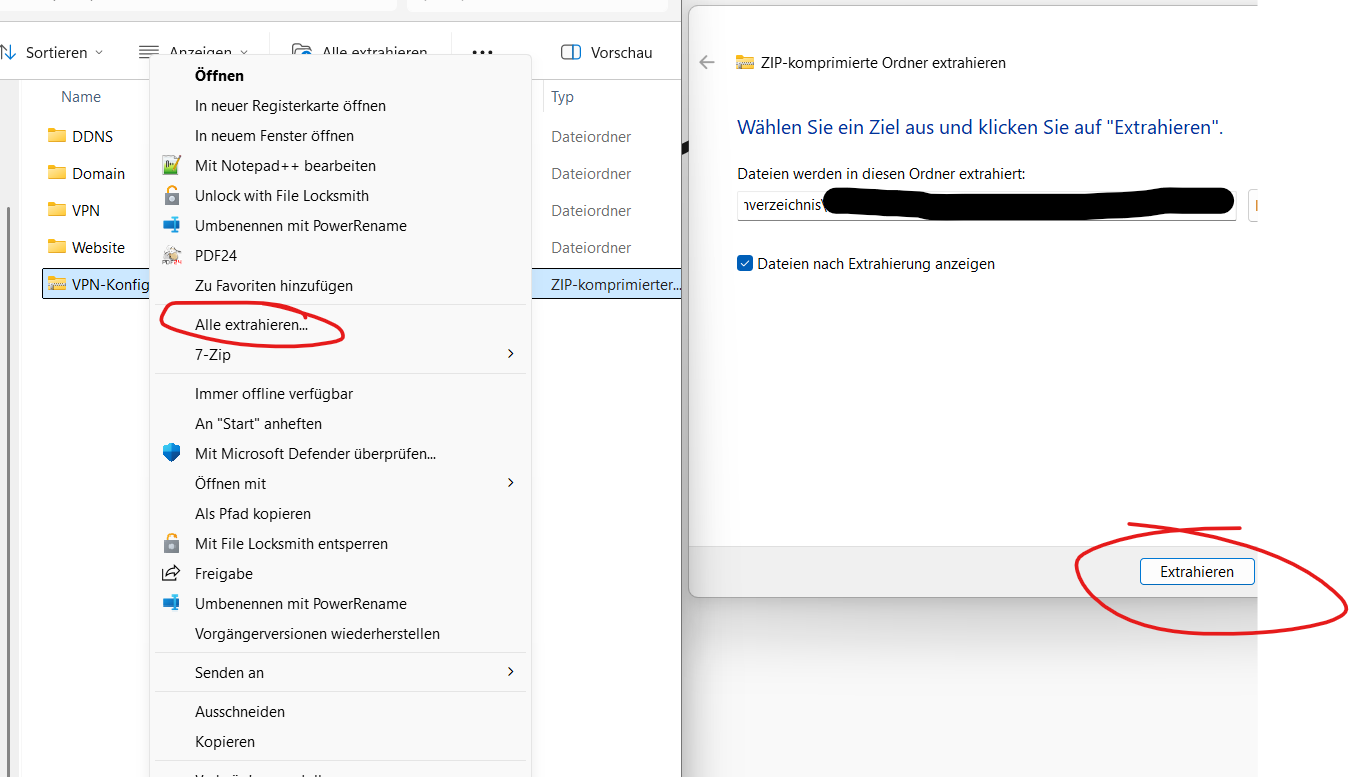Click the Website folder icon

pos(56,246)
